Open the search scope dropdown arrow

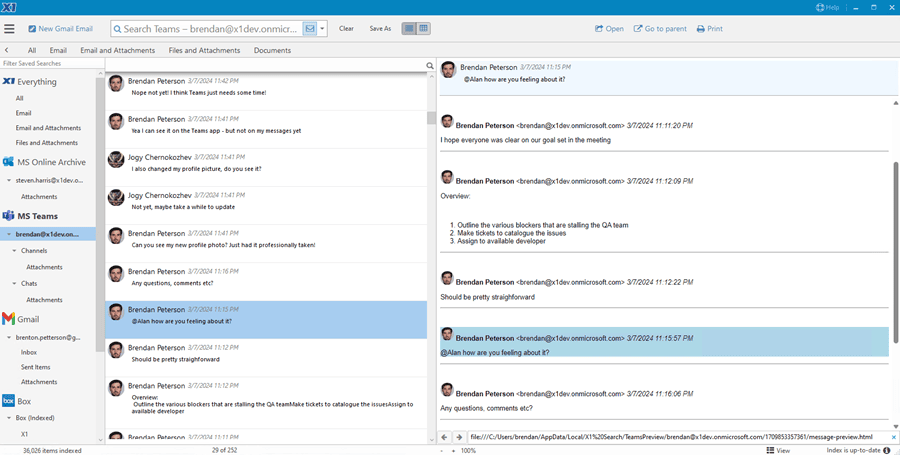click(323, 29)
